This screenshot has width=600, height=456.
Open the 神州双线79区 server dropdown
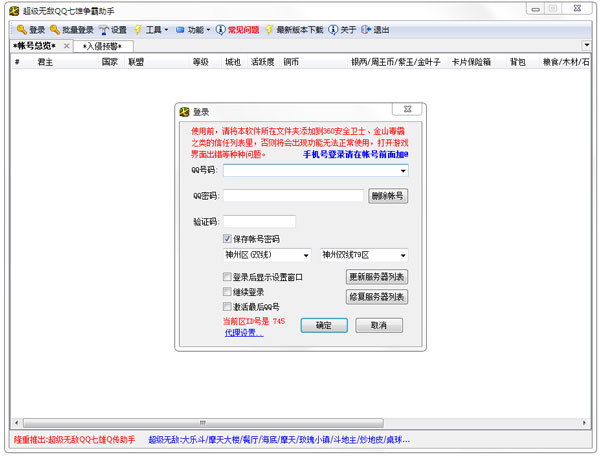tap(364, 255)
